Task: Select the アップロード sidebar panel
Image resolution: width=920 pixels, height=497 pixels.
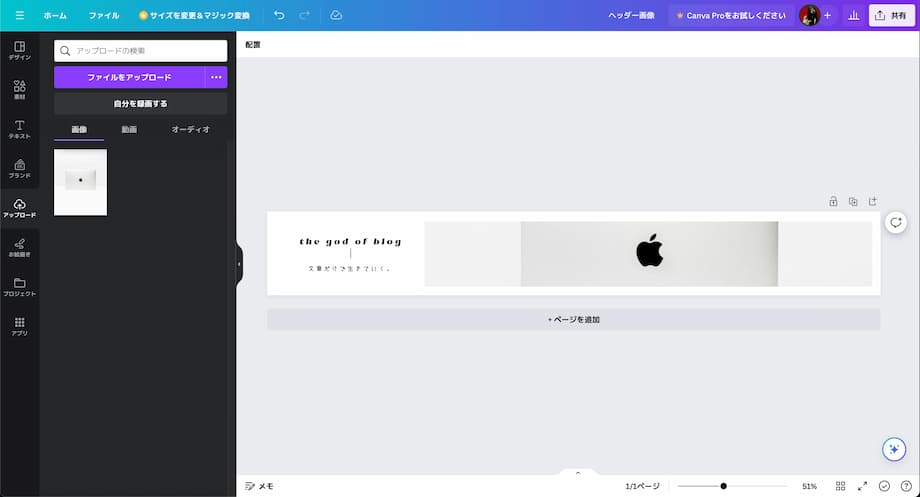Action: pyautogui.click(x=19, y=208)
